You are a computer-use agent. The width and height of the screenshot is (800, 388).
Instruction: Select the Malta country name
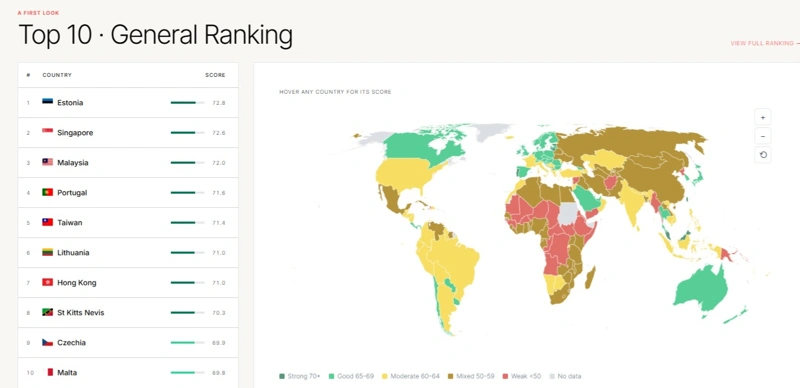click(x=67, y=373)
